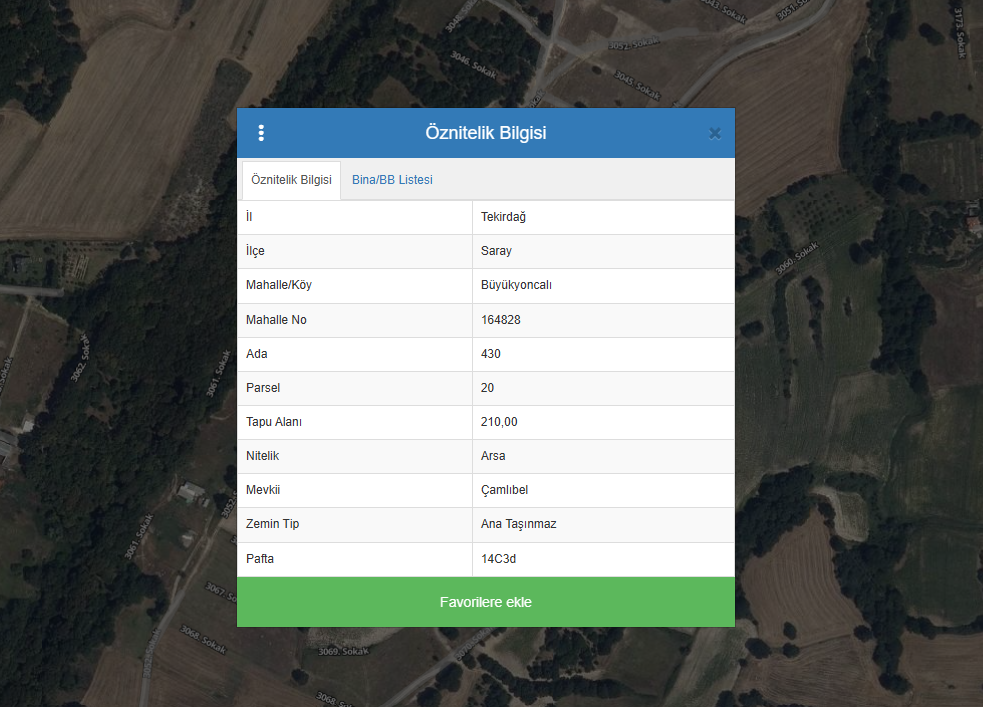Click the 3060. Sokak street label on map
This screenshot has width=983, height=707.
tap(796, 258)
